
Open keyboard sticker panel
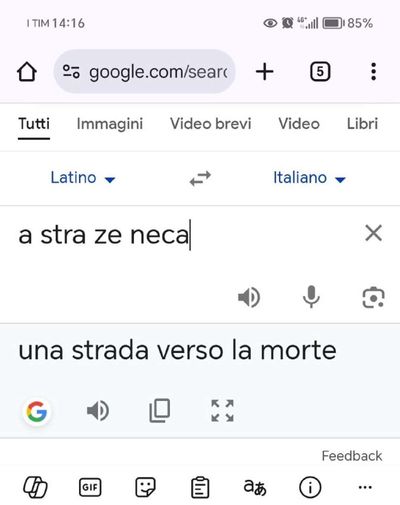(145, 487)
